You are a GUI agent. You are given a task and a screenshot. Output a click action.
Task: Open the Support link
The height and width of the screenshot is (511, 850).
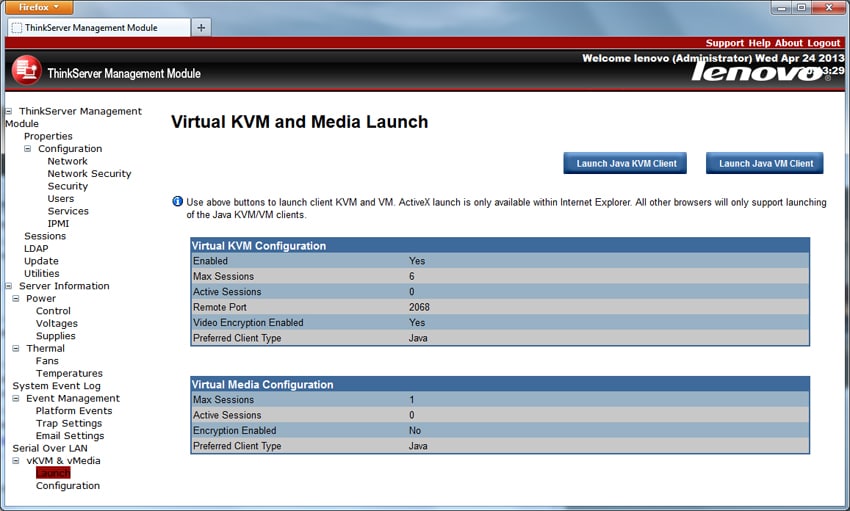tap(724, 43)
